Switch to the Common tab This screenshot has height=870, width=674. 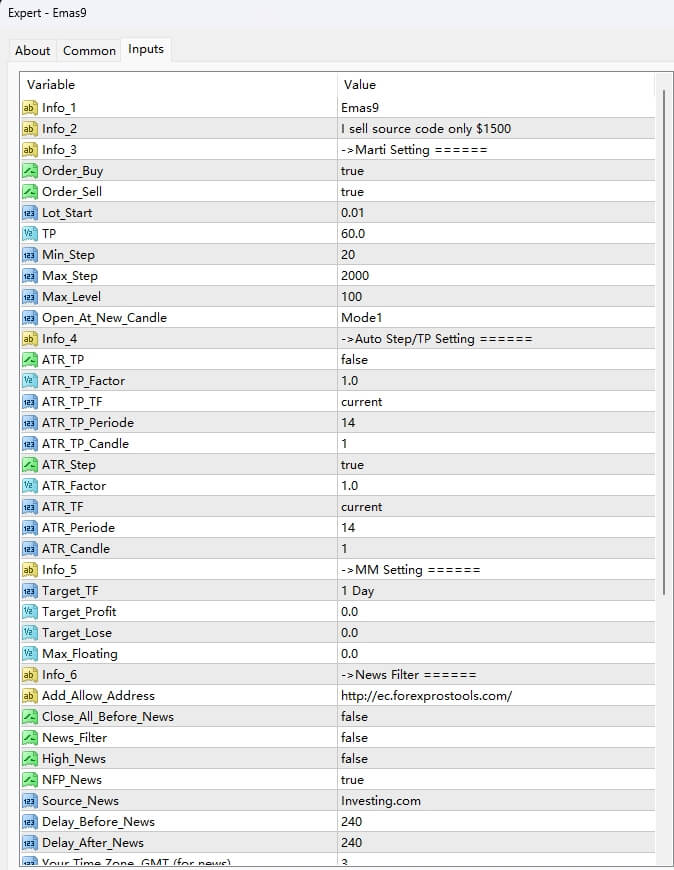coord(89,50)
